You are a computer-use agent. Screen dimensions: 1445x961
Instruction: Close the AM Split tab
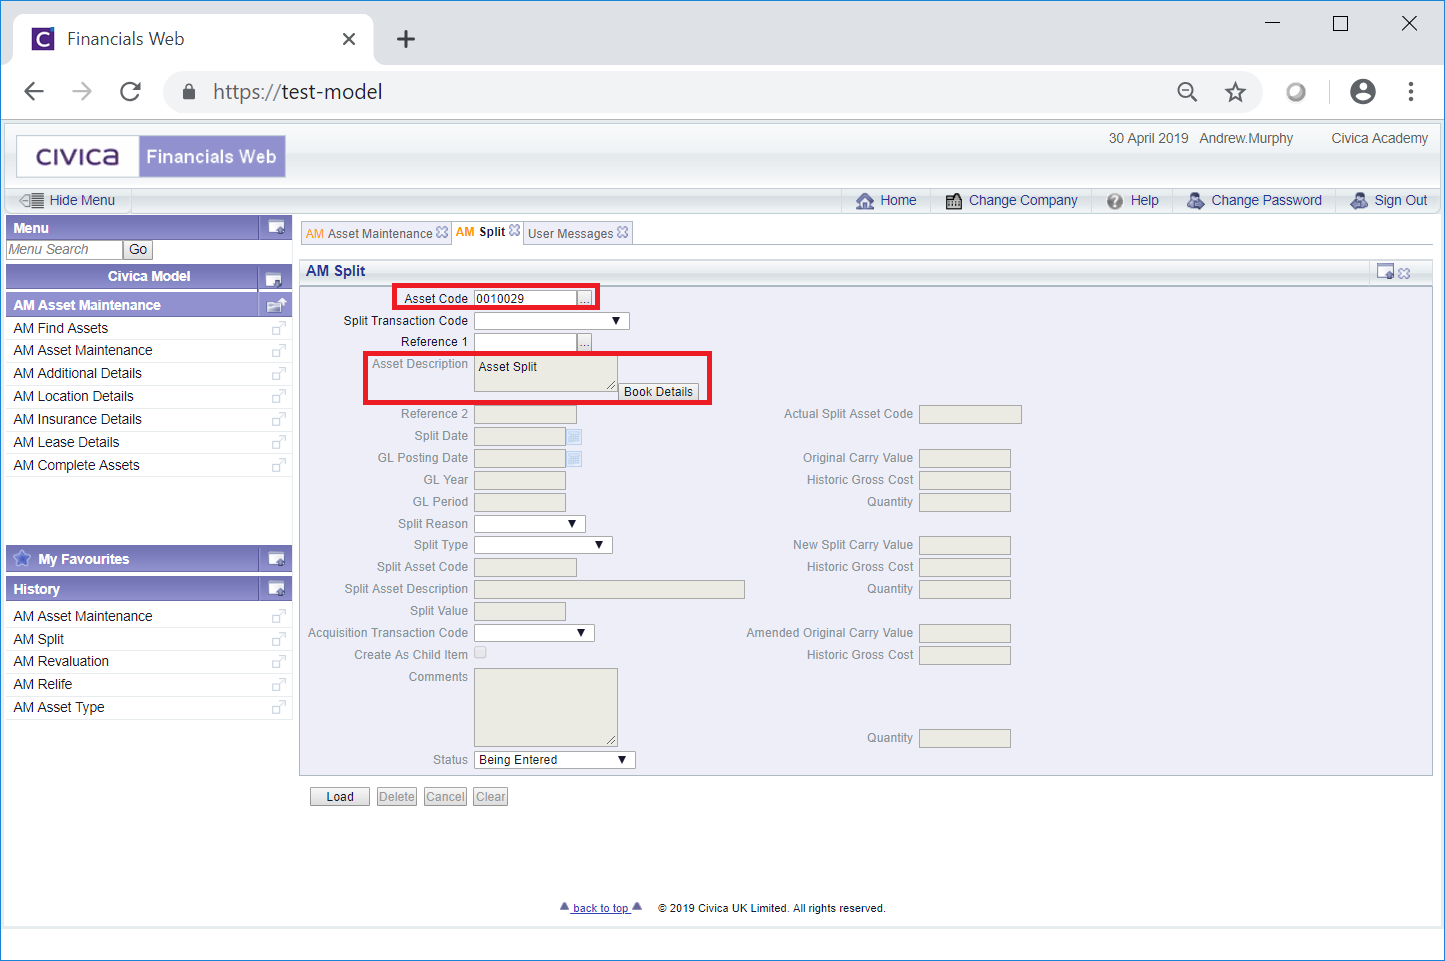tap(514, 230)
